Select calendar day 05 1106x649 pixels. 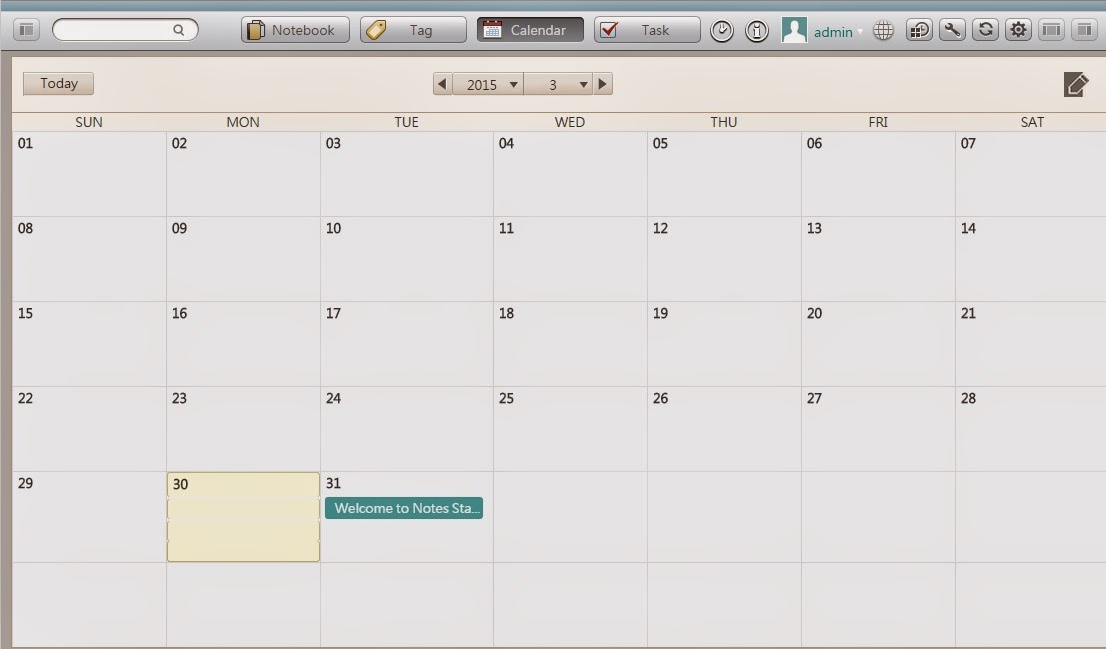pyautogui.click(x=724, y=174)
